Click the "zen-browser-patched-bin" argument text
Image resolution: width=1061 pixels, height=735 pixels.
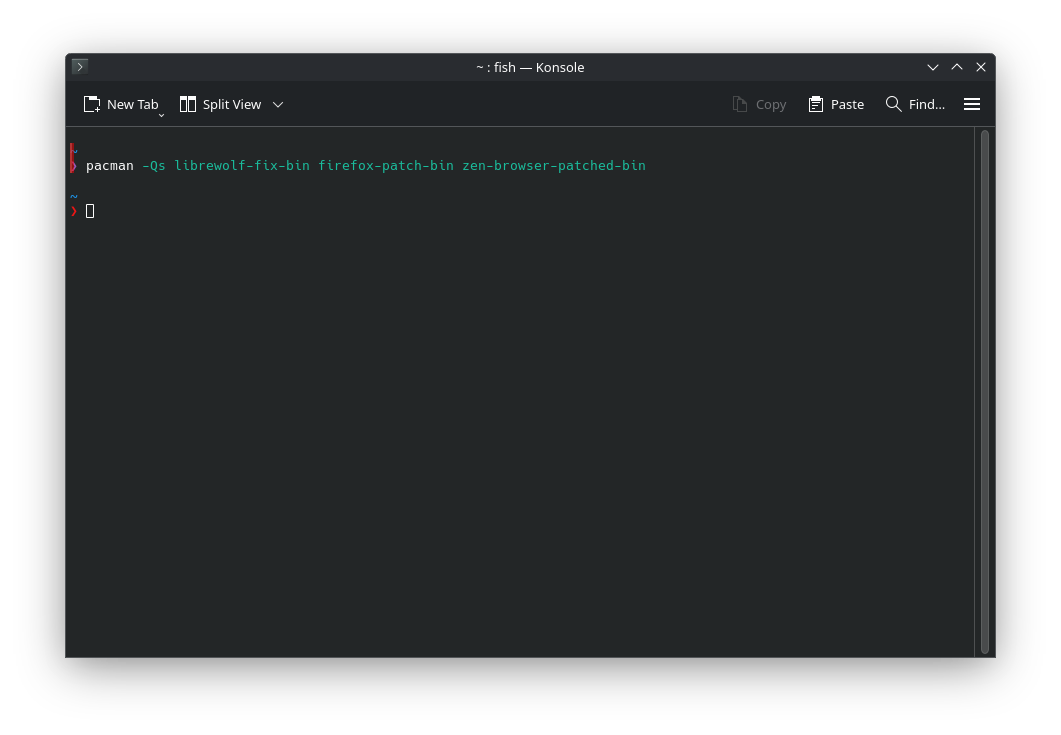pos(554,166)
